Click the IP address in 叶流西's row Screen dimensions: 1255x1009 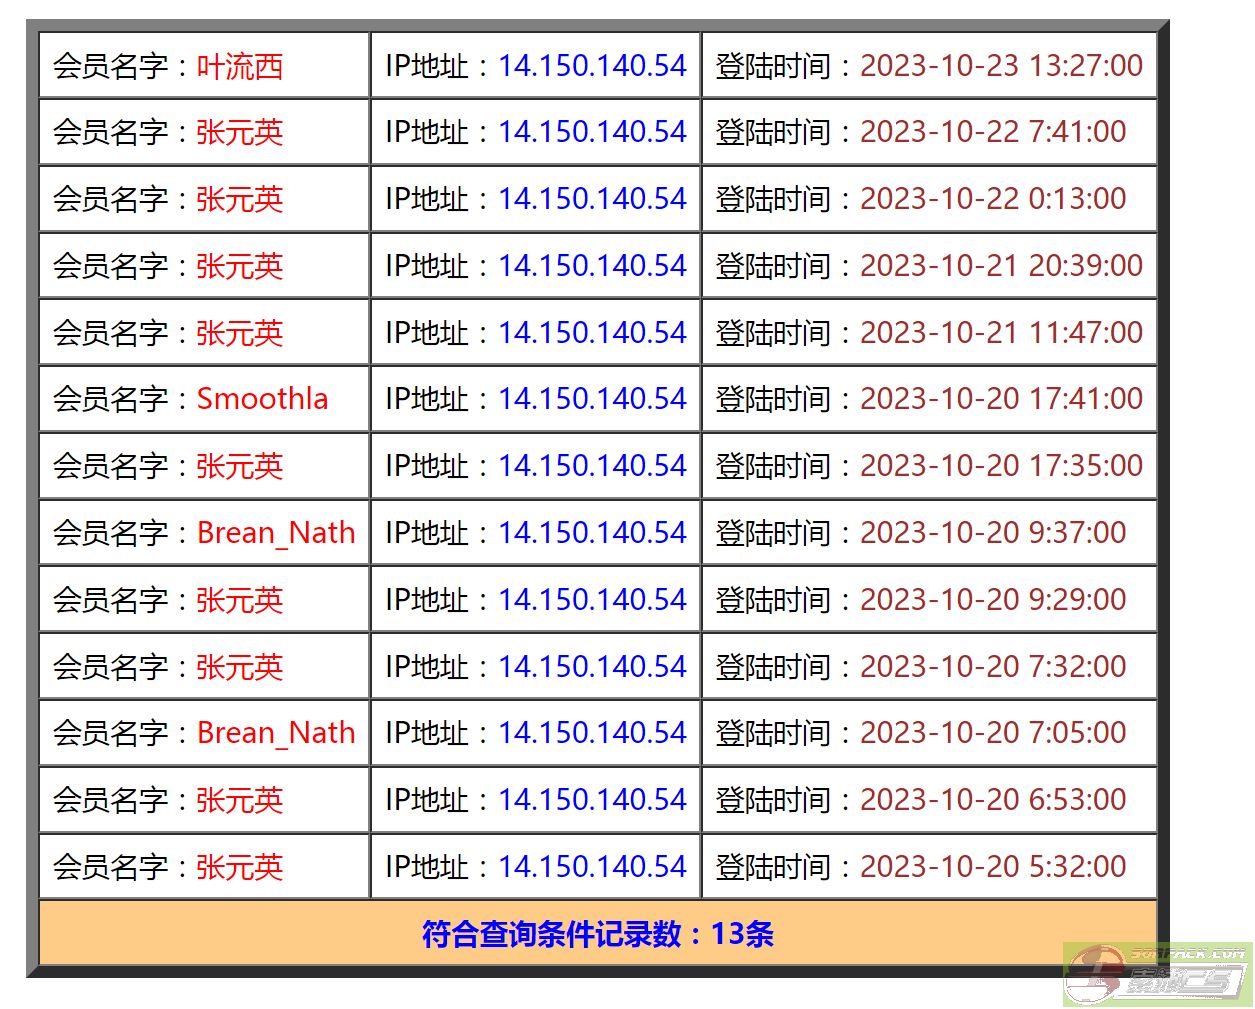[592, 66]
